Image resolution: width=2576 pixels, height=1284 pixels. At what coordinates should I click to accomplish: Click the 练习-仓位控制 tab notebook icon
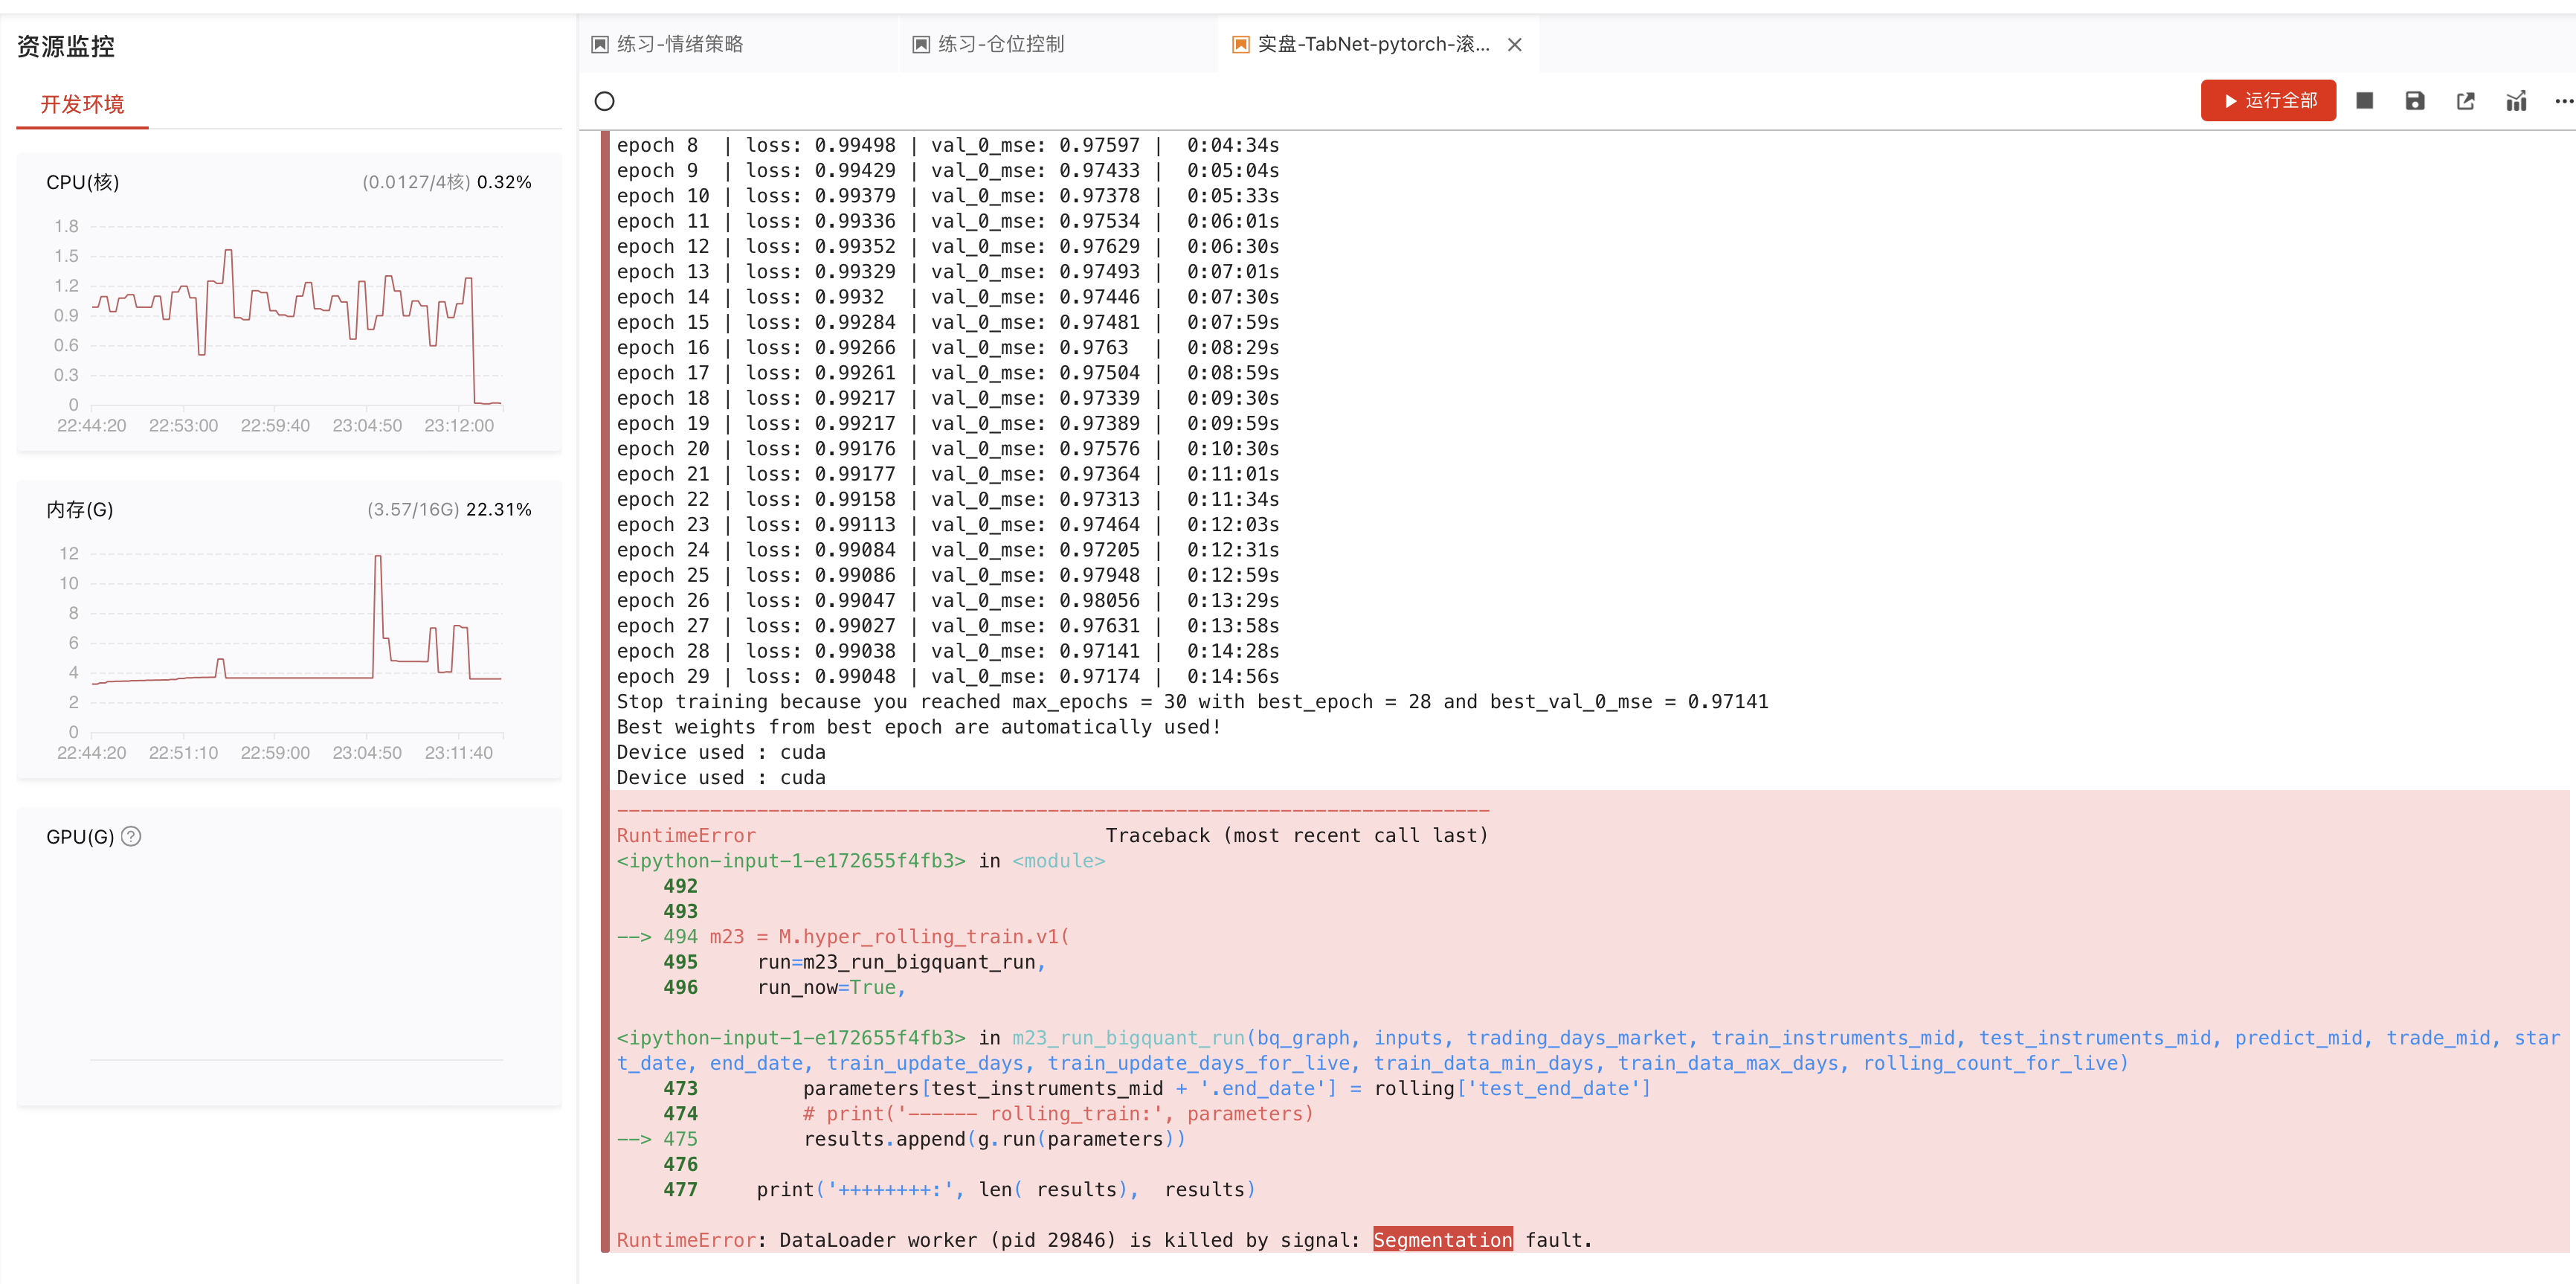pos(921,44)
